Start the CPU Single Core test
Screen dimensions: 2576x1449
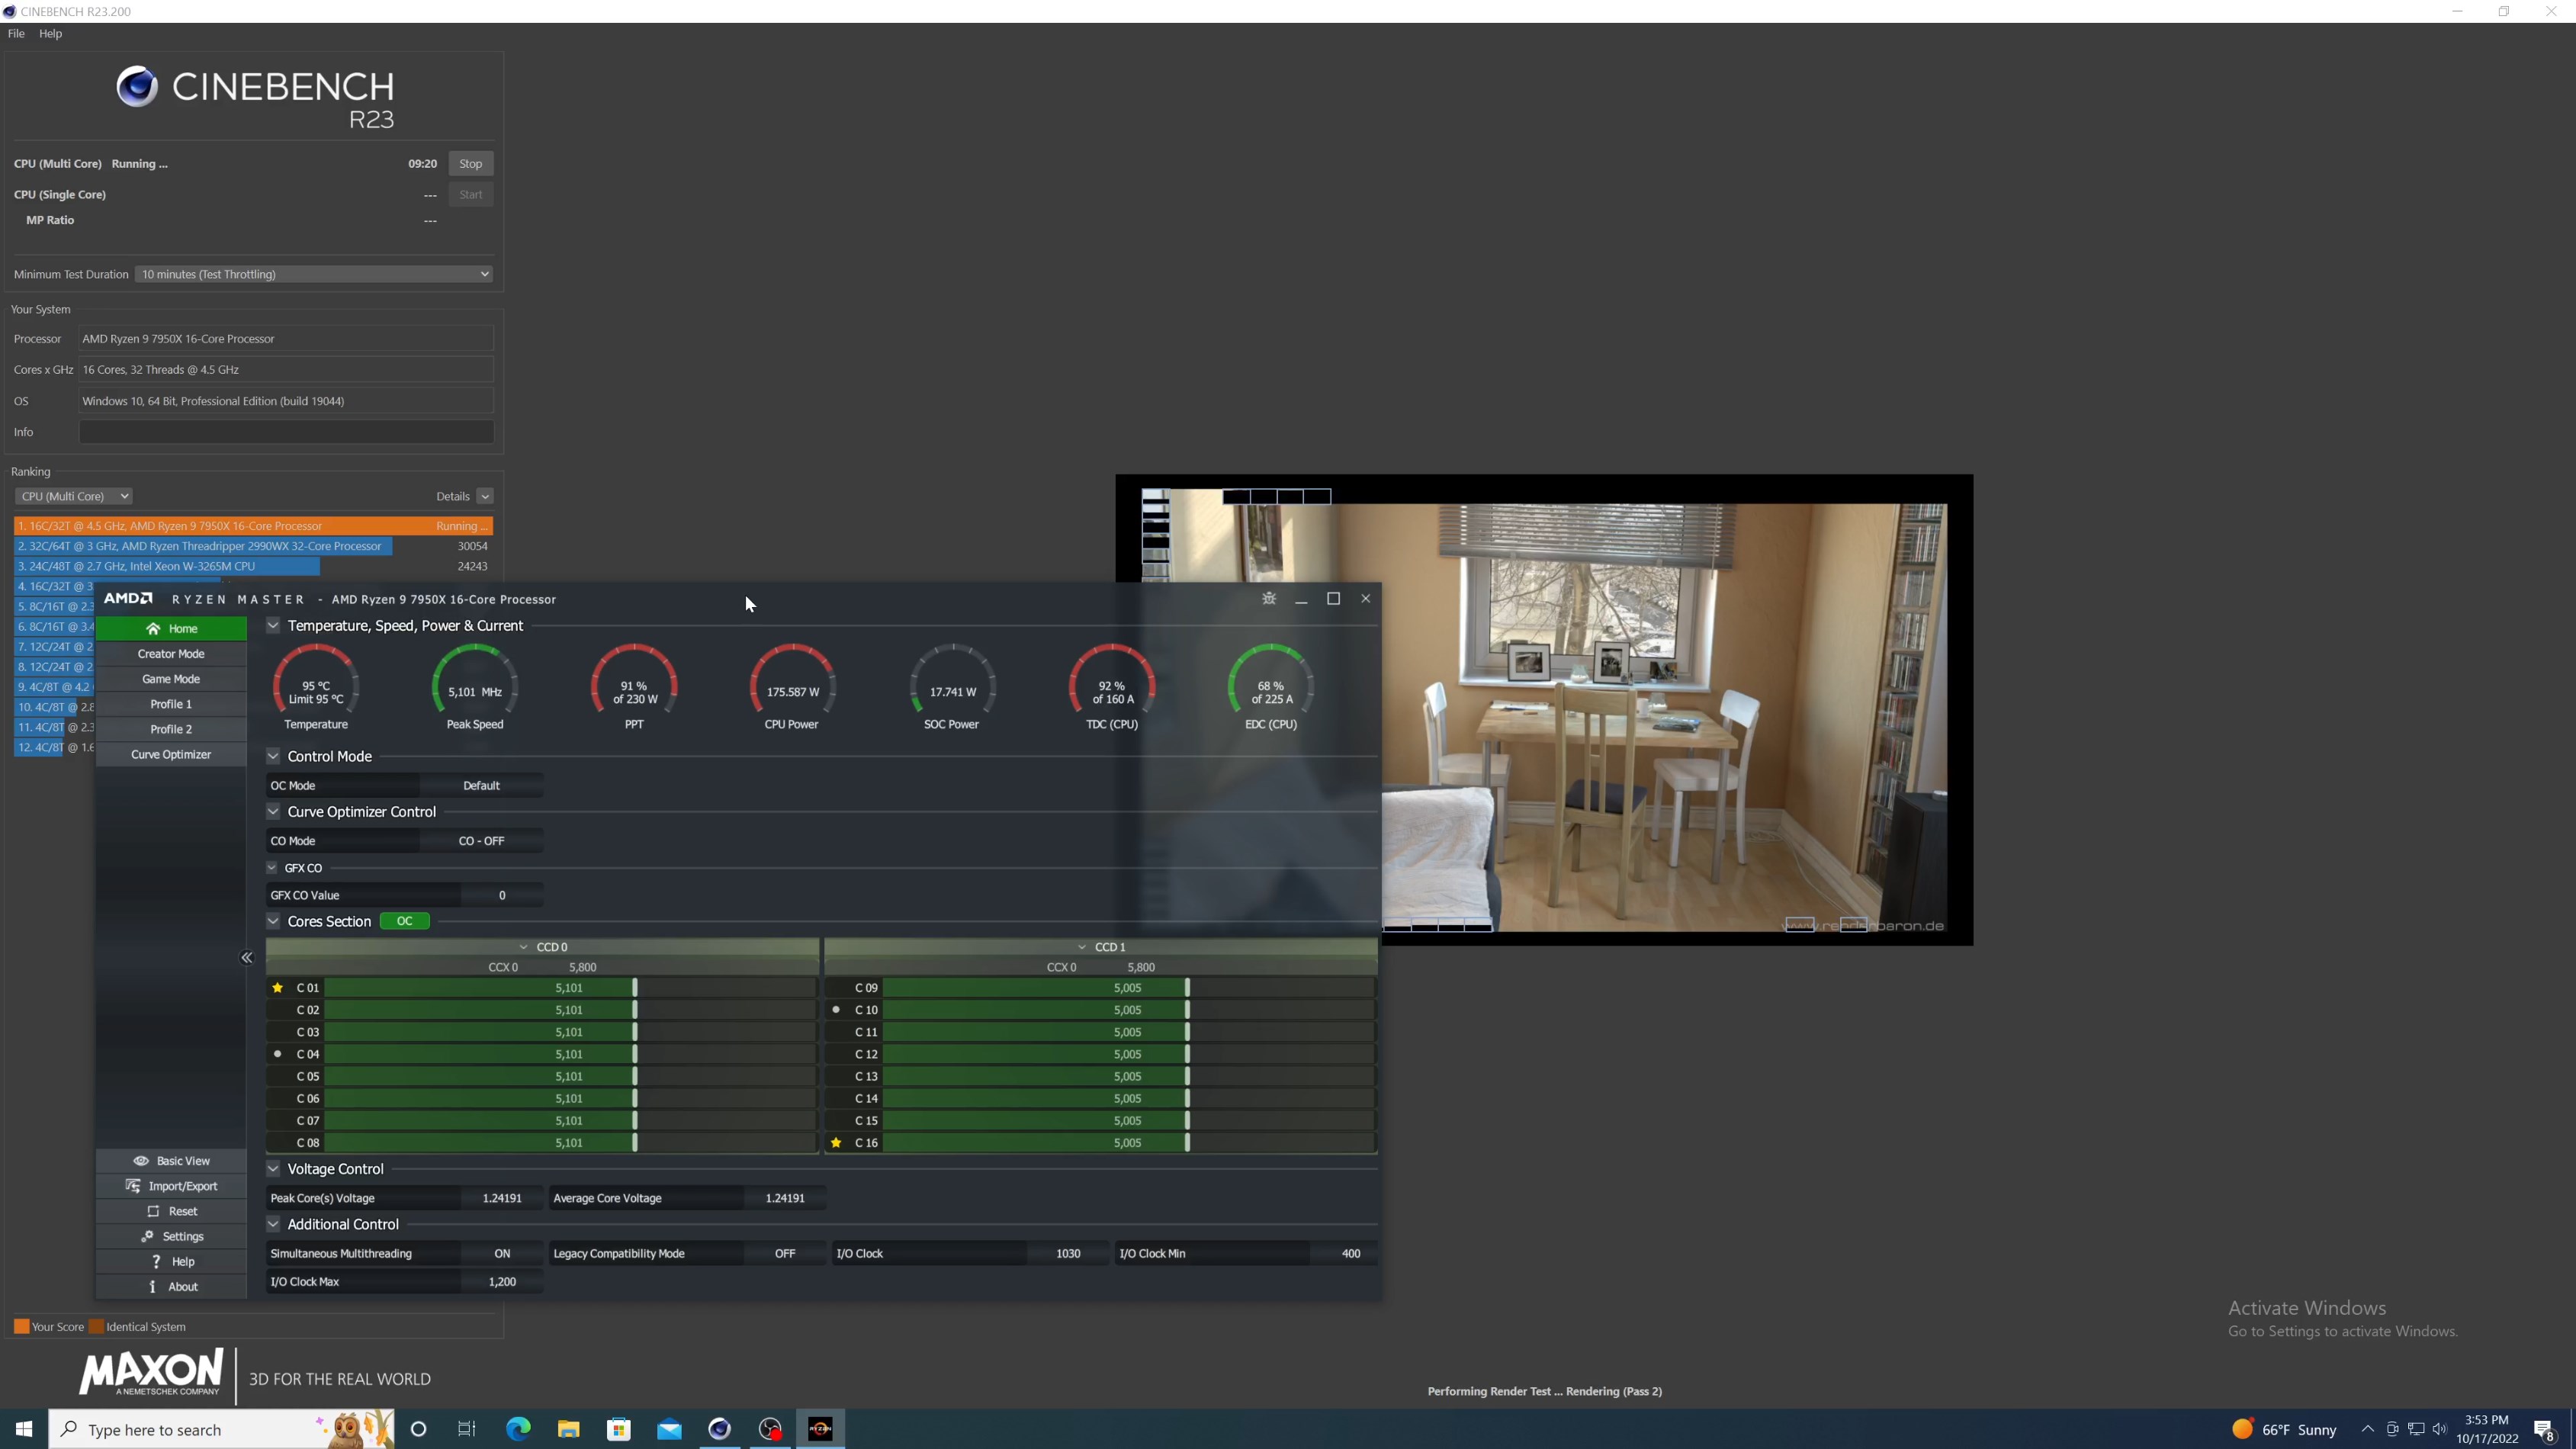471,195
